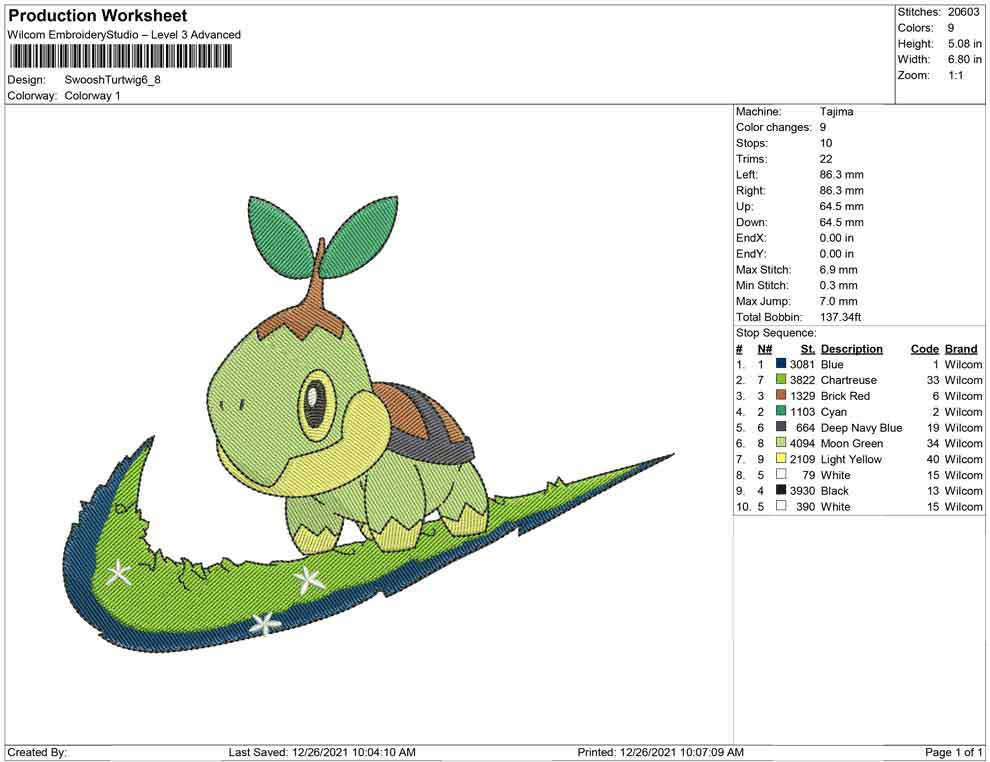990x762 pixels.
Task: Click the 'Production Worksheet' title
Action: pyautogui.click(x=98, y=16)
